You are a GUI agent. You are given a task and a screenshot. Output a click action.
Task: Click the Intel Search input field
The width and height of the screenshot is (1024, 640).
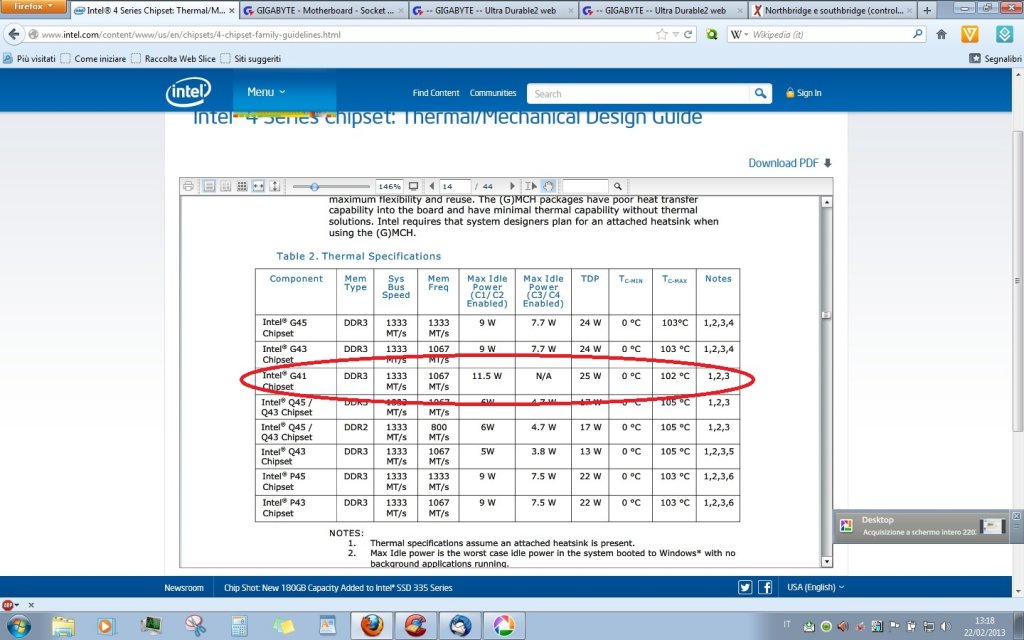(x=639, y=93)
